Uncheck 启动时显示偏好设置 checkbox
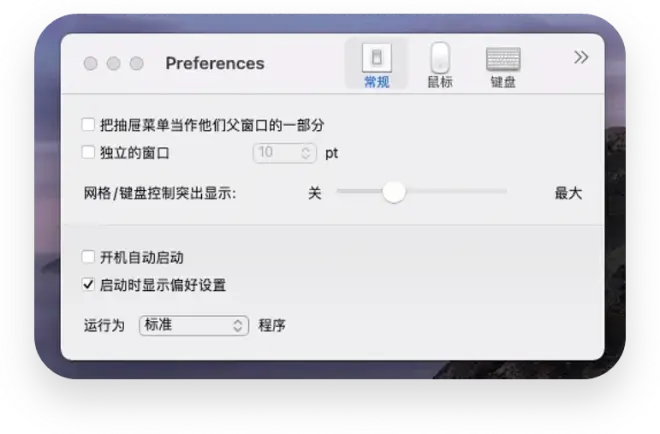The image size is (660, 434). pos(88,285)
